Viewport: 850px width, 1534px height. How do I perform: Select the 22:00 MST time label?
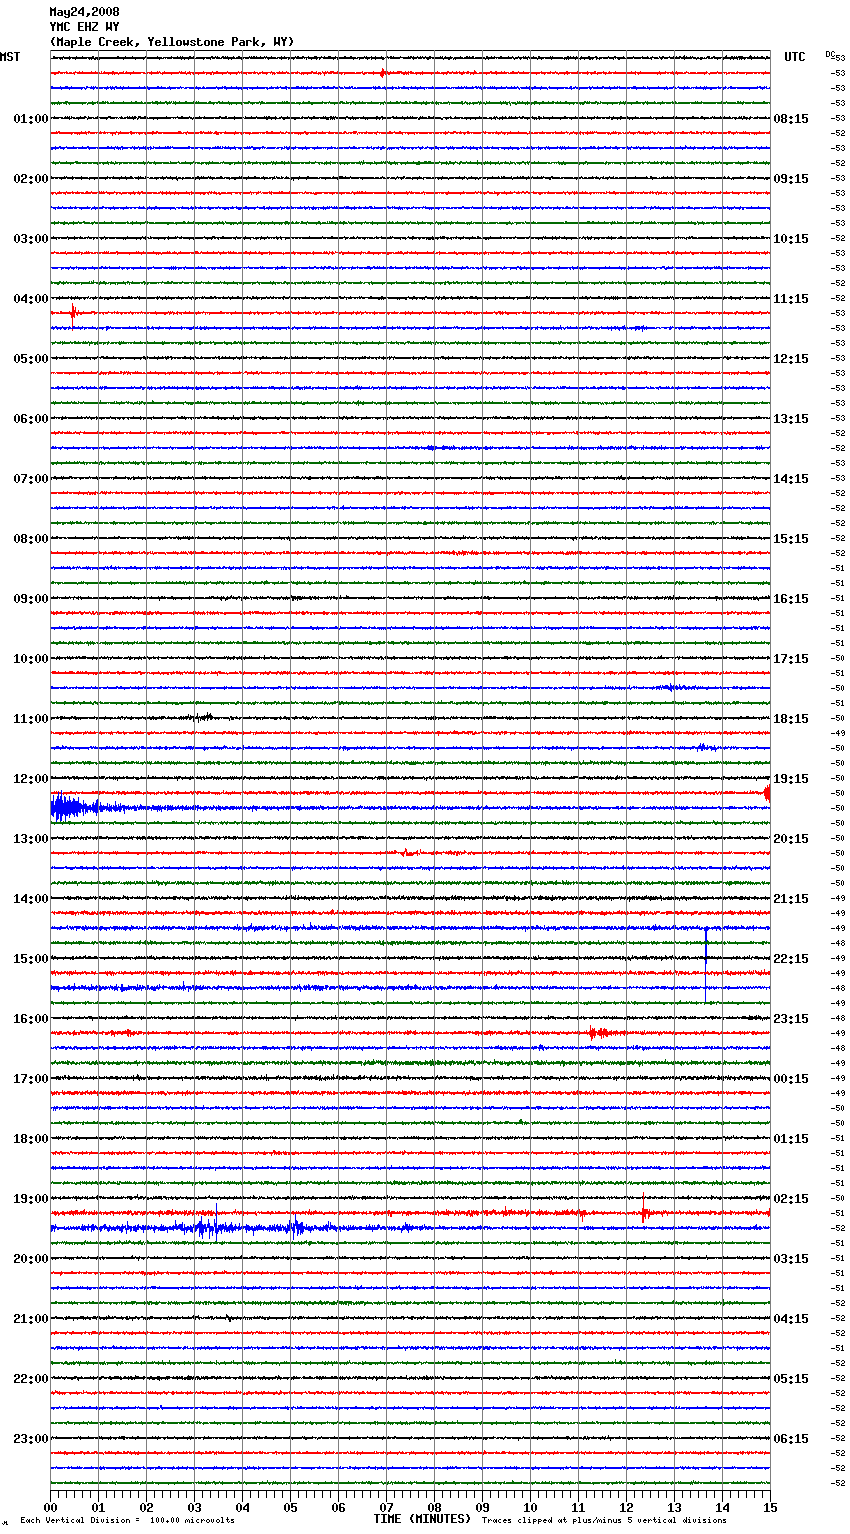tap(31, 1379)
